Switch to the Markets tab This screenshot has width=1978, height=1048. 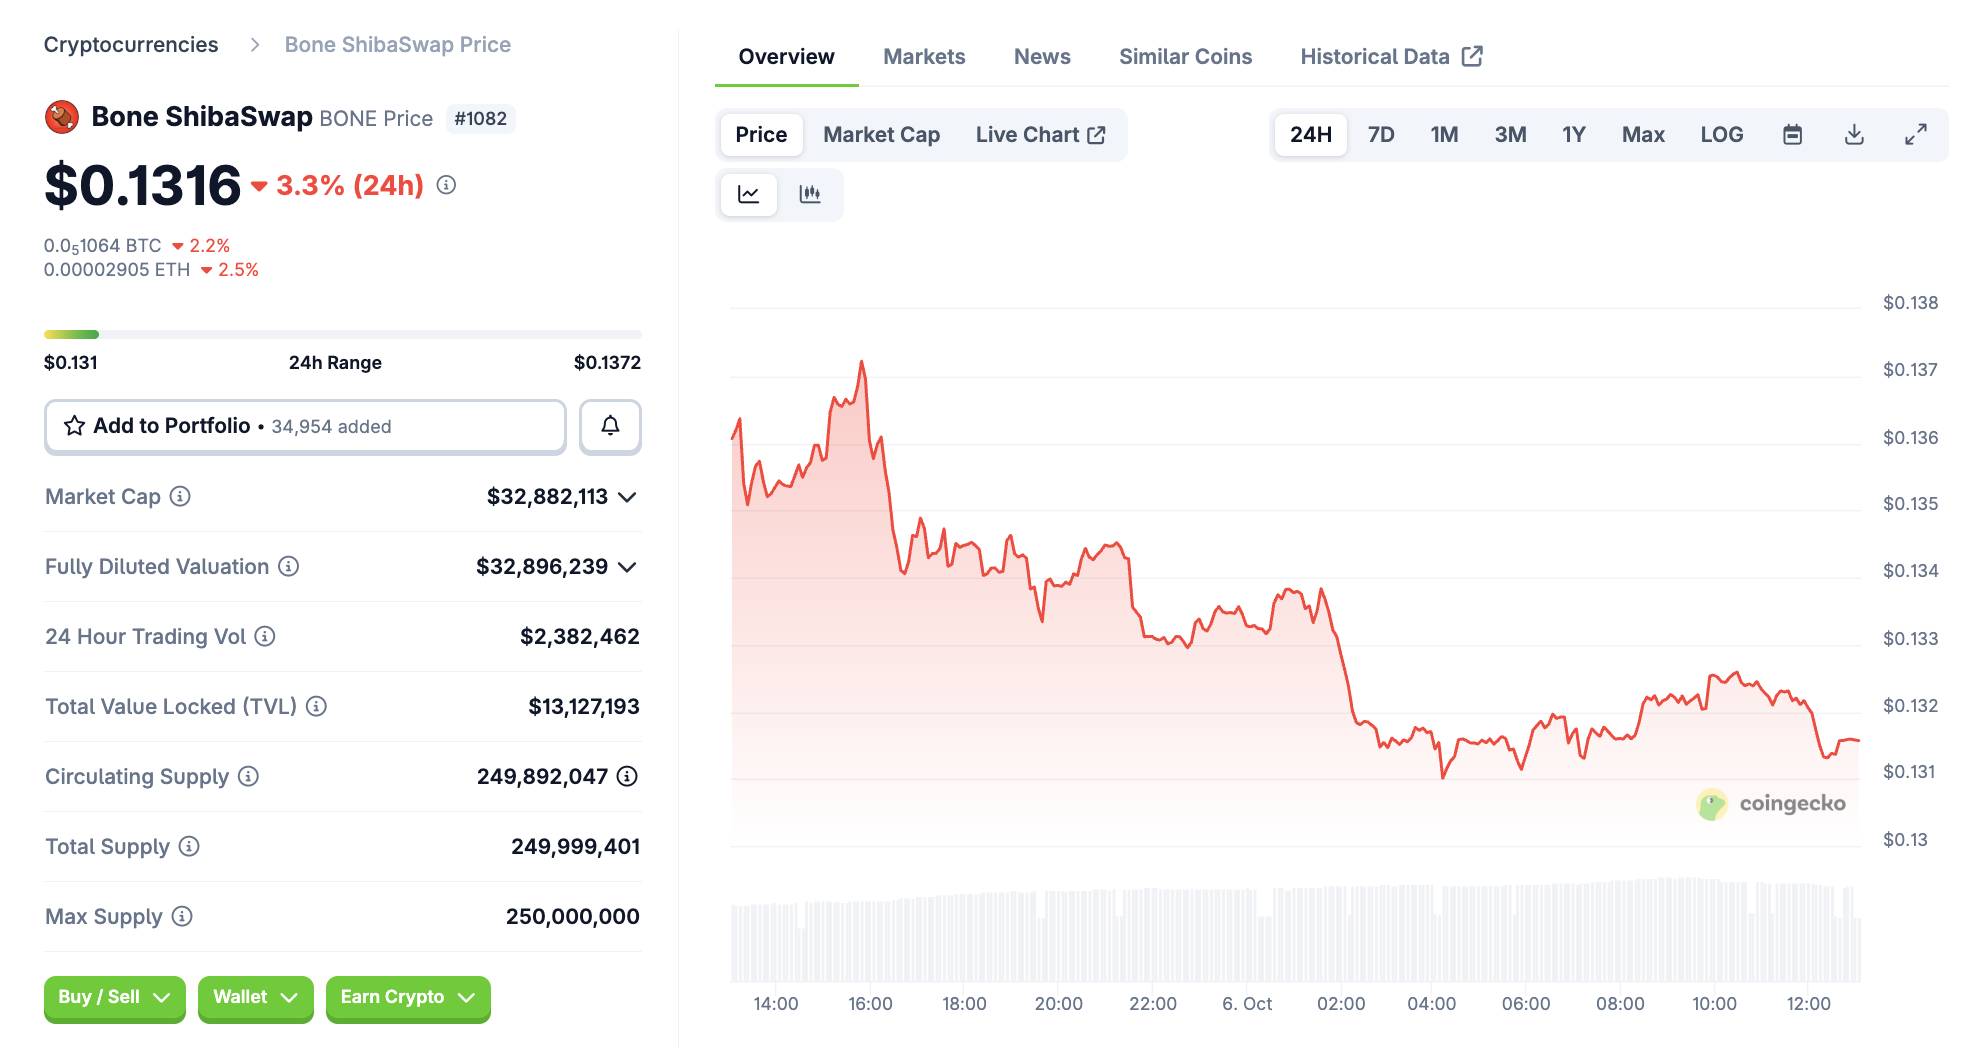pos(923,57)
